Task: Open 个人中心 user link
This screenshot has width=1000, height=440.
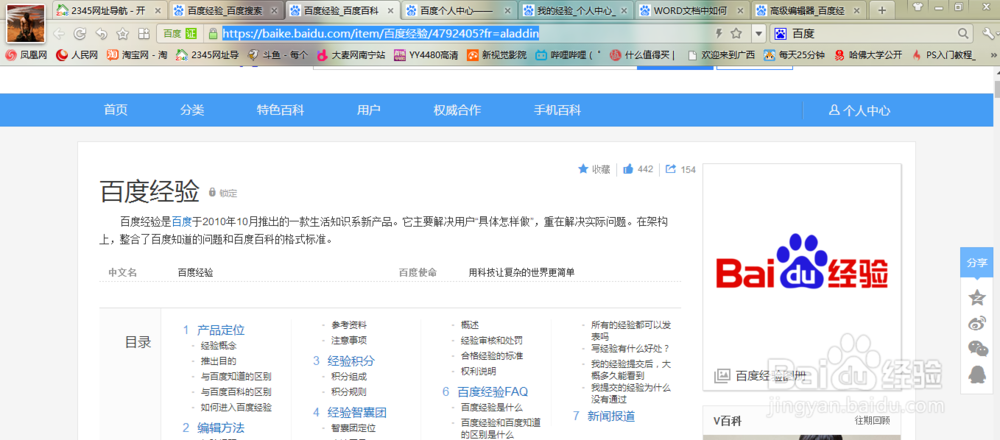Action: (860, 110)
